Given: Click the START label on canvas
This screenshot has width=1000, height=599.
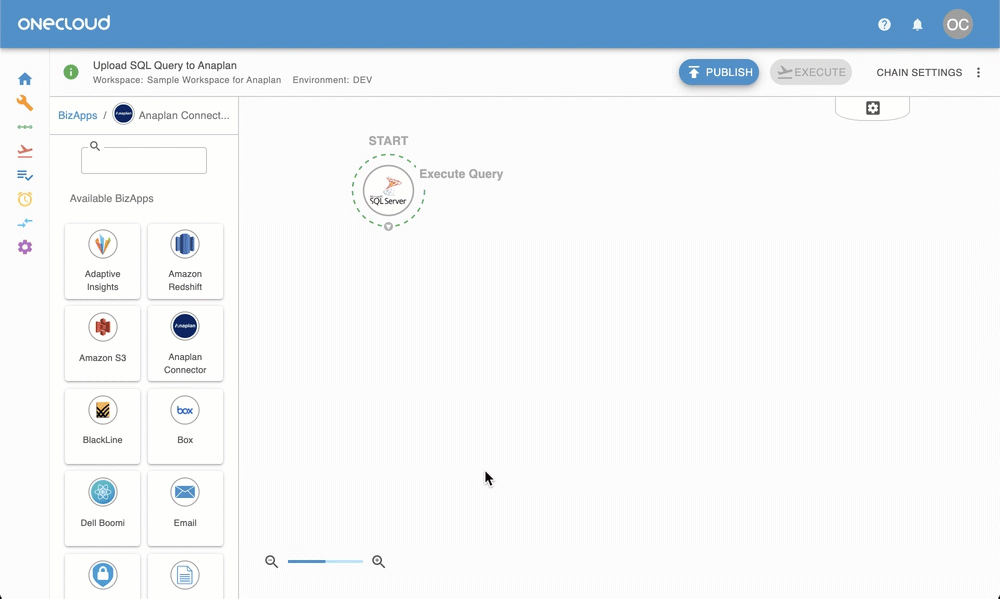Looking at the screenshot, I should pyautogui.click(x=388, y=141).
